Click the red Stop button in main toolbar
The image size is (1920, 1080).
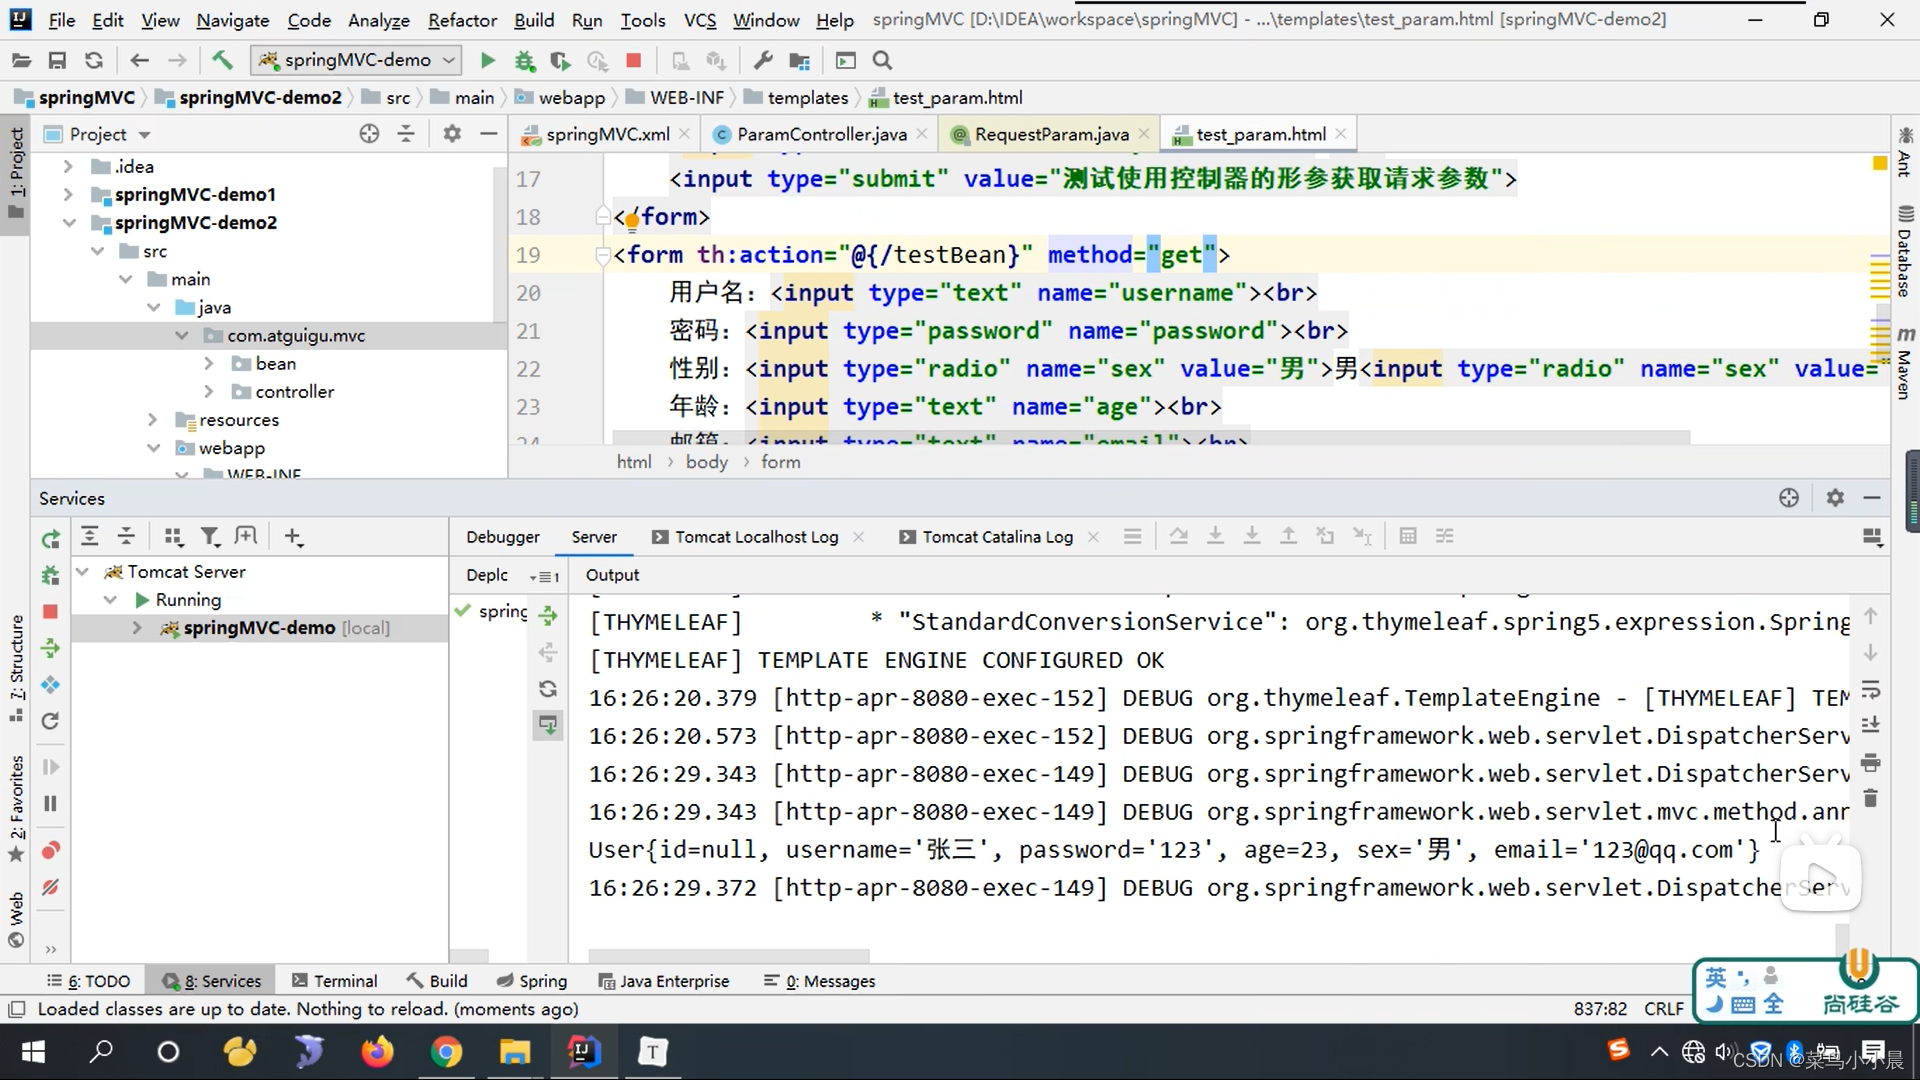(633, 60)
